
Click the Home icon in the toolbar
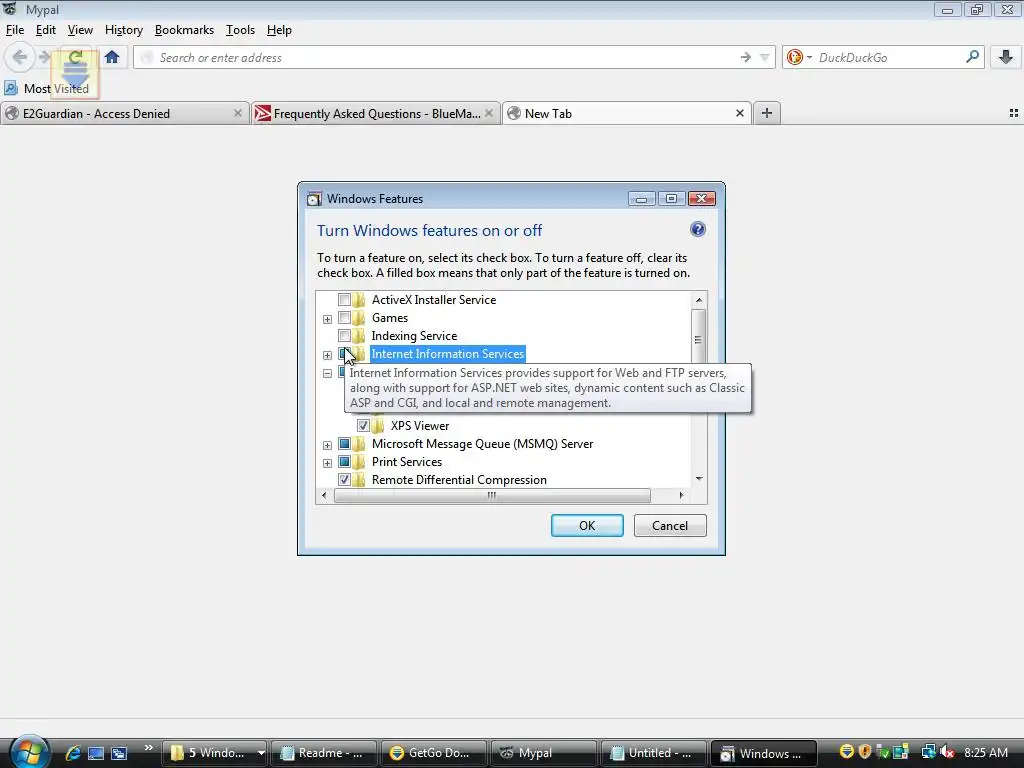[112, 57]
